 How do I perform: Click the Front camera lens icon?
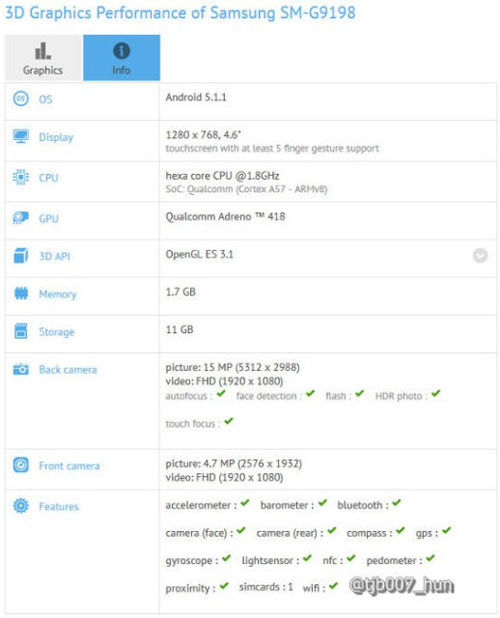pyautogui.click(x=20, y=465)
